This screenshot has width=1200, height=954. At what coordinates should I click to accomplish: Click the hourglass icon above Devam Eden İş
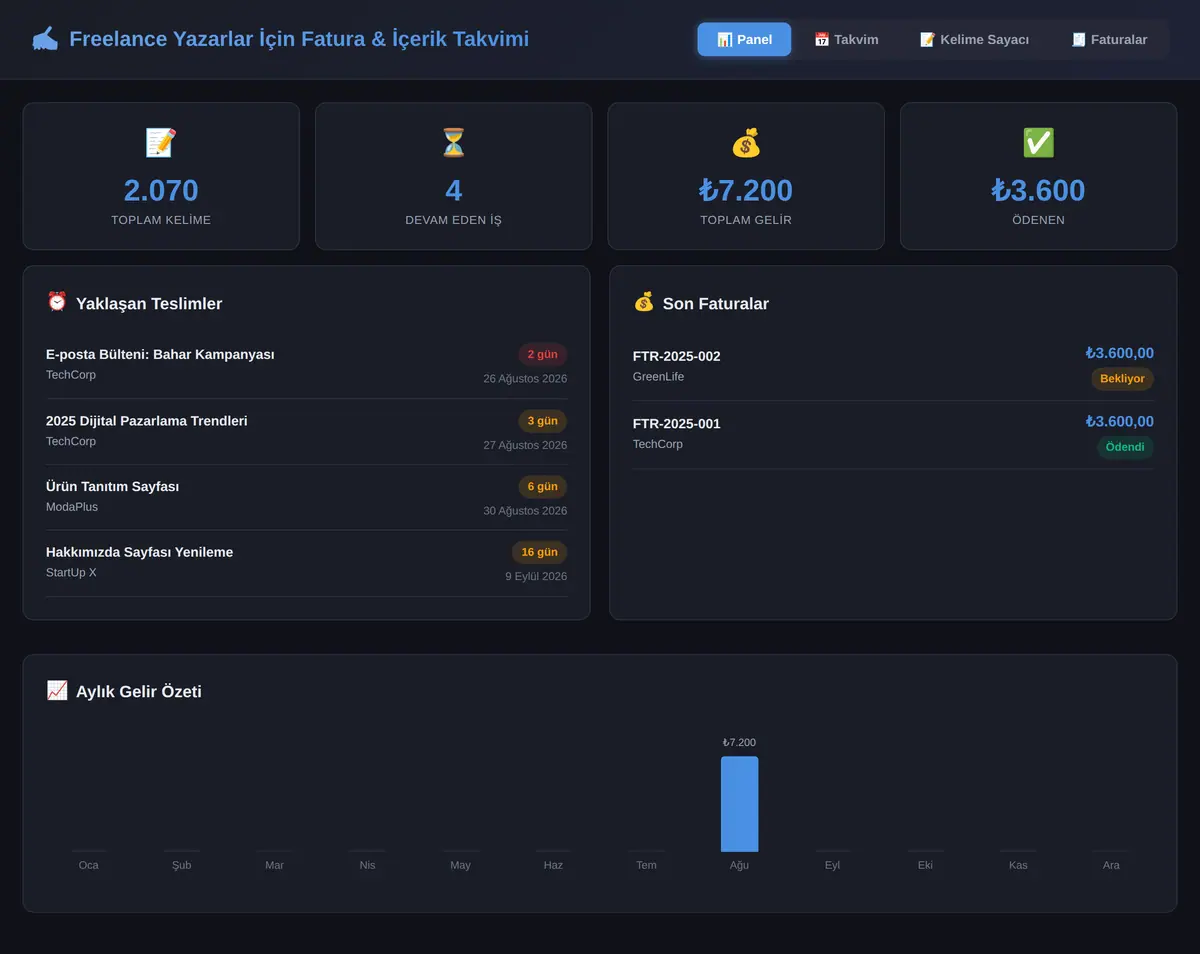coord(454,143)
